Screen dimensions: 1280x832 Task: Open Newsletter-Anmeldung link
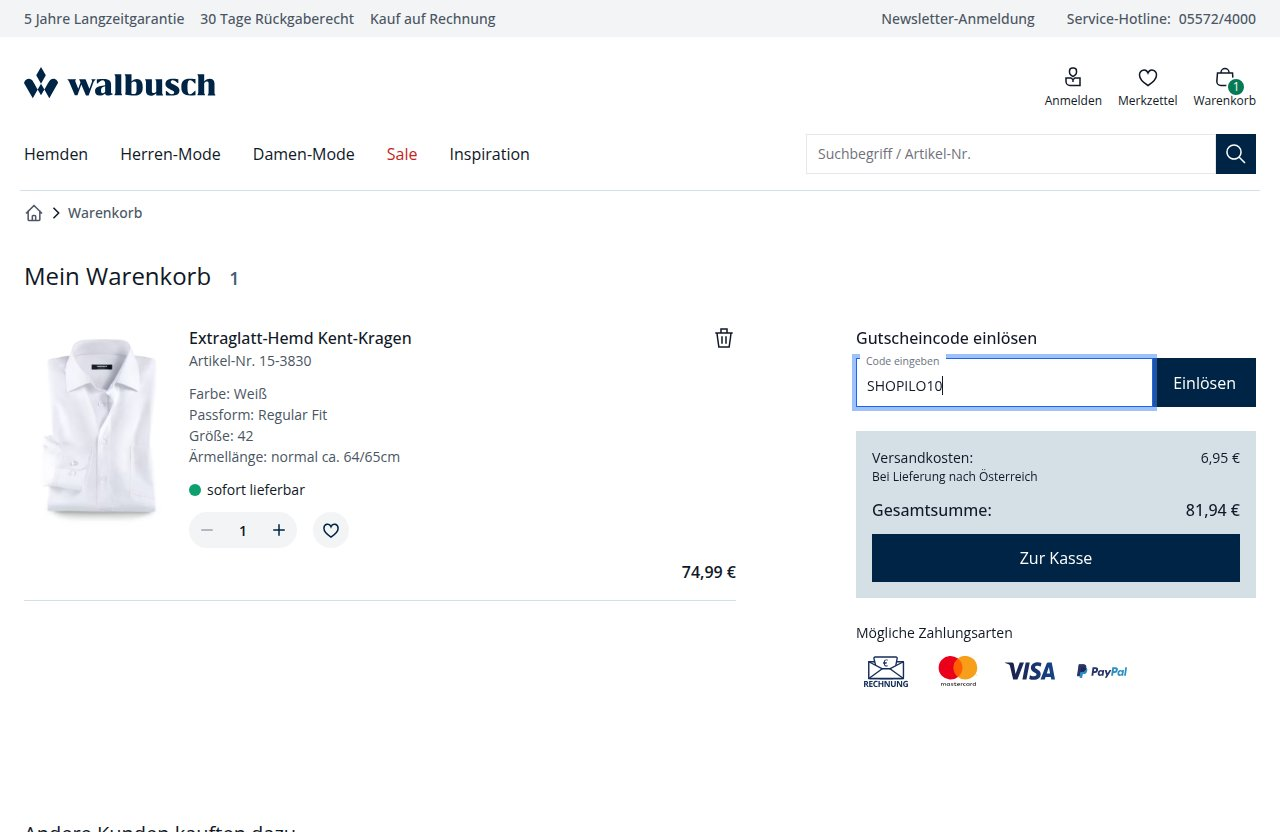958,19
